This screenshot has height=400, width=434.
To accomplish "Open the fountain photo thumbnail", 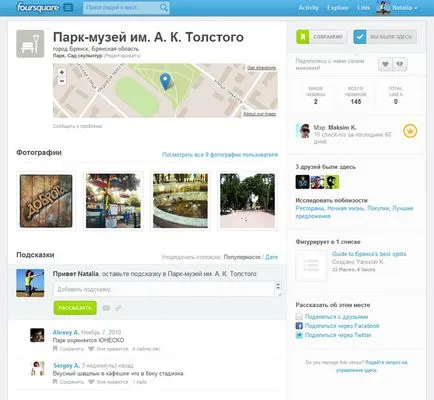I will pyautogui.click(x=180, y=201).
